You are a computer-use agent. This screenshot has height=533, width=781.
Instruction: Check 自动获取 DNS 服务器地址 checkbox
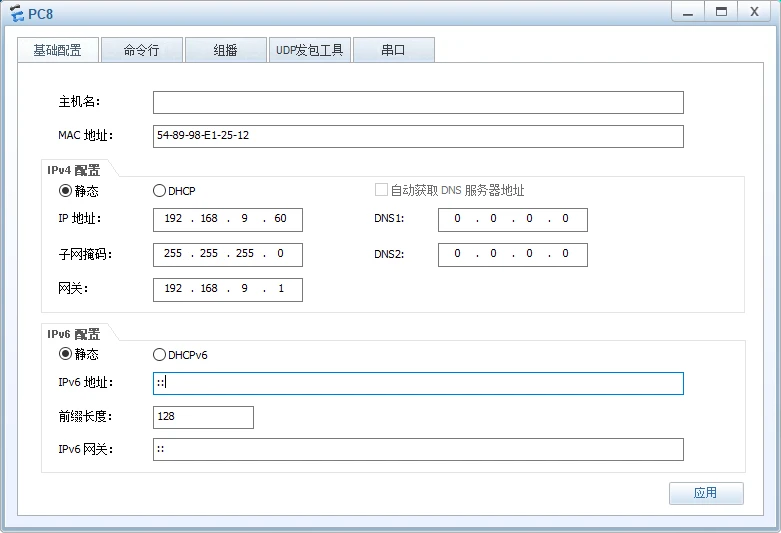[x=381, y=190]
